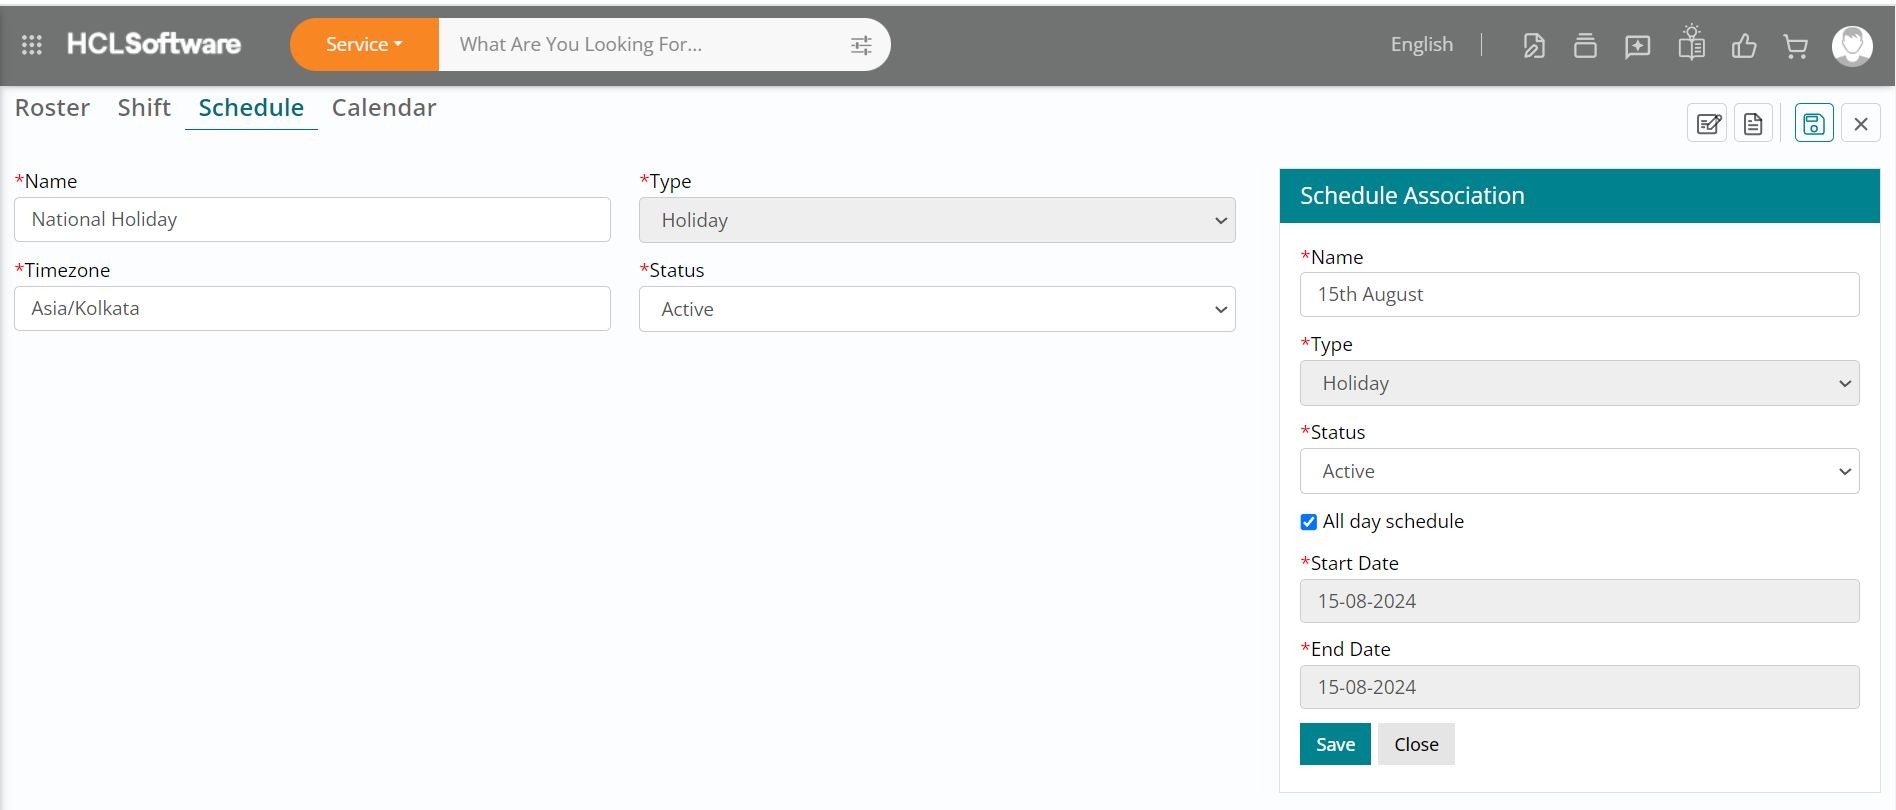Click the edit form pencil icon
This screenshot has height=810, width=1896.
tap(1708, 124)
